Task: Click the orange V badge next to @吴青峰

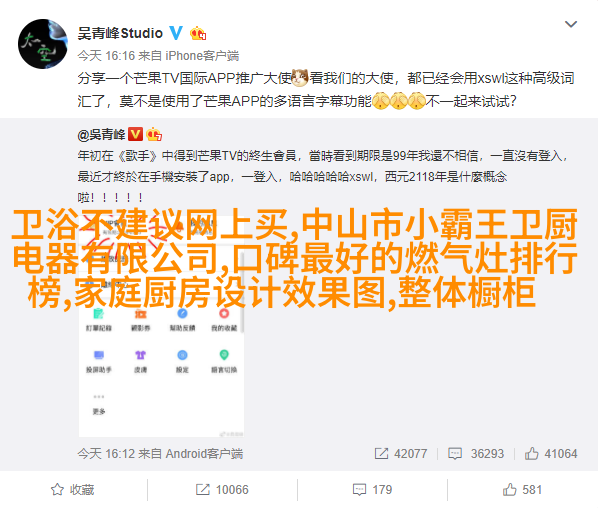Action: (x=135, y=134)
